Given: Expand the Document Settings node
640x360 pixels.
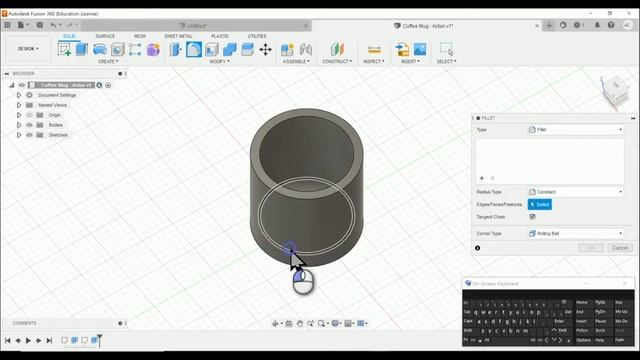Looking at the screenshot, I should [19, 95].
